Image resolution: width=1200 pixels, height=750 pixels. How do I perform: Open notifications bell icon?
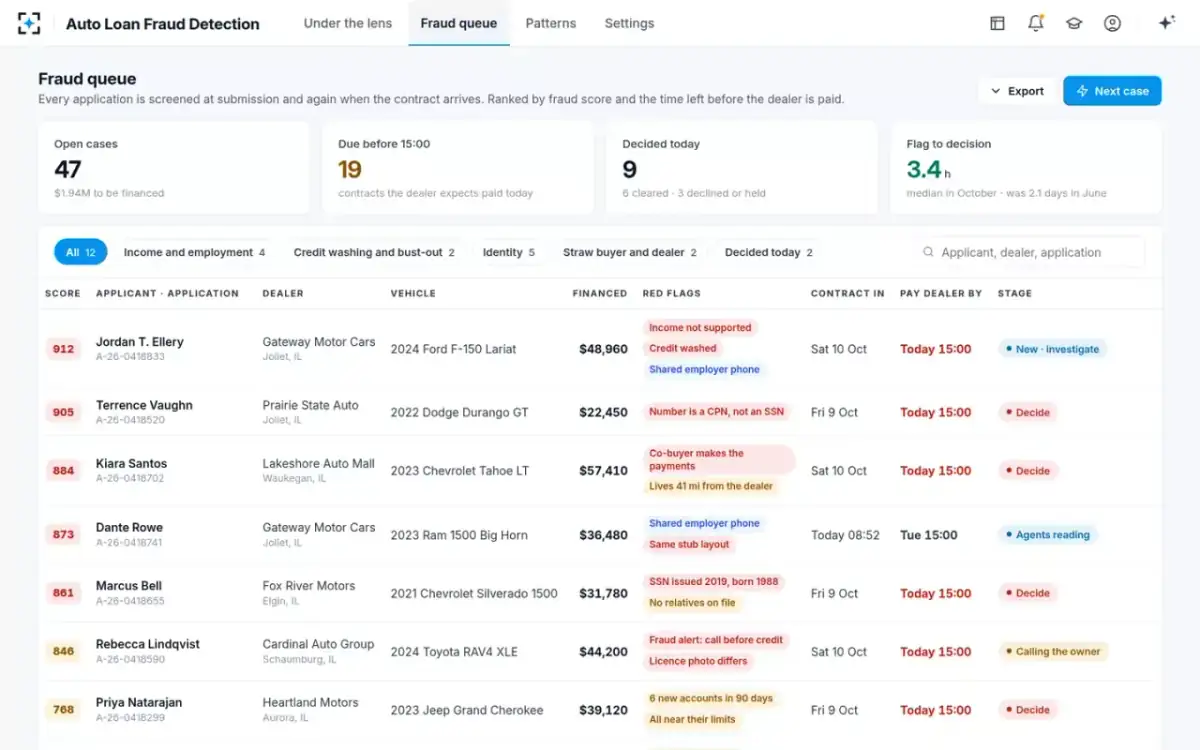point(1036,23)
